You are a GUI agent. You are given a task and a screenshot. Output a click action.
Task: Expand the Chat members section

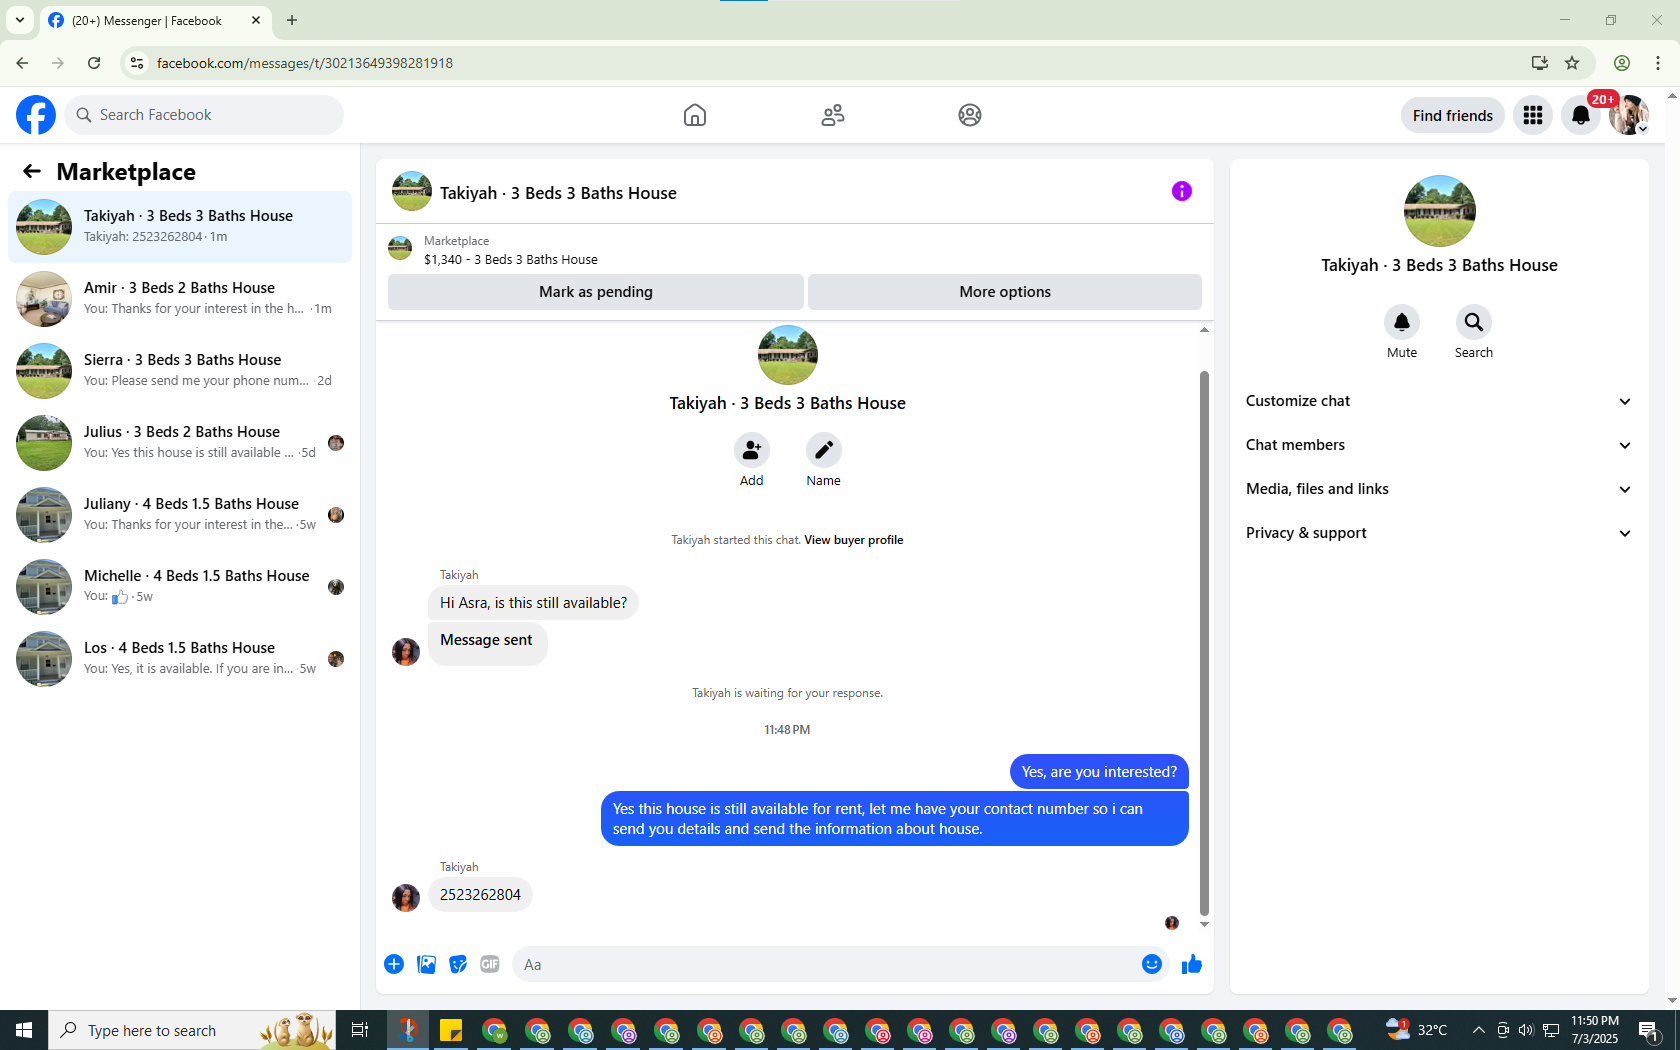1439,445
